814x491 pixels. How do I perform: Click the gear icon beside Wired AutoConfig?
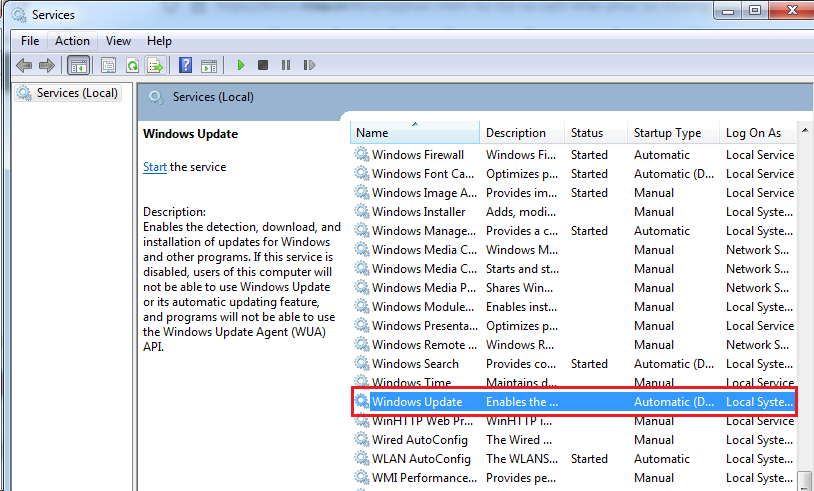362,439
